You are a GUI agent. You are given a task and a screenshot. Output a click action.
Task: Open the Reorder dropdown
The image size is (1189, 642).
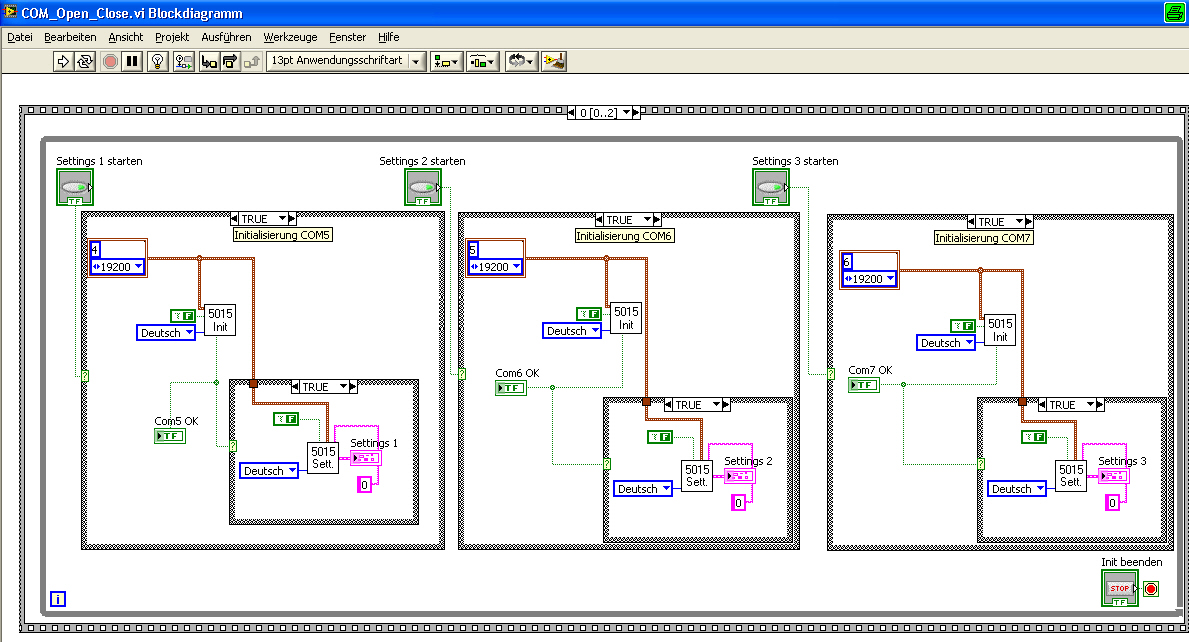point(521,61)
